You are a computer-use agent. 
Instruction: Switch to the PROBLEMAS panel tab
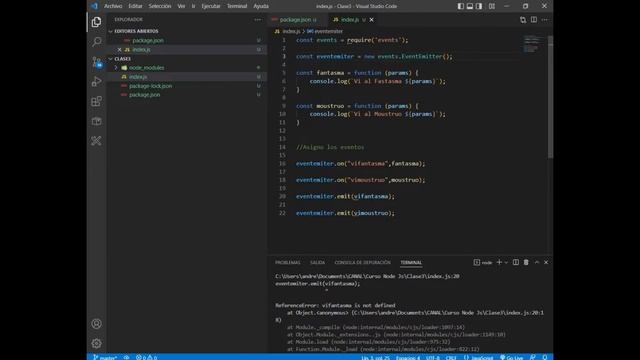click(x=288, y=262)
